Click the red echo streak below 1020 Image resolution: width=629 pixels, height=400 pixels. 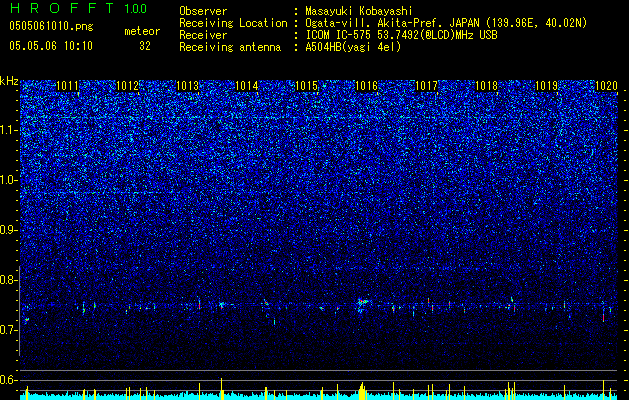(x=603, y=317)
